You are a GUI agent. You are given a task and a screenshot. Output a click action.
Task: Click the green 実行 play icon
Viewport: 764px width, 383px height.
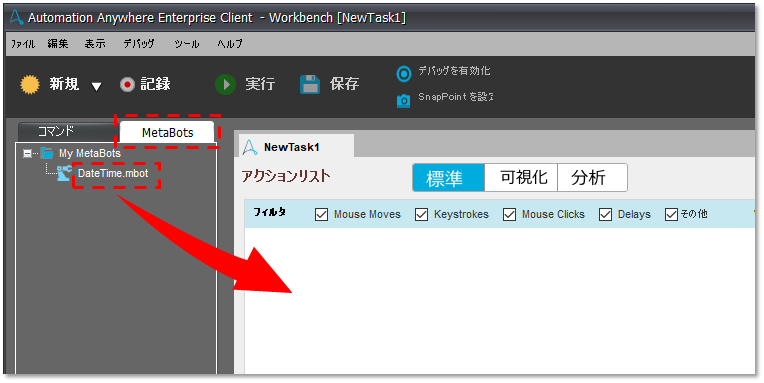[226, 84]
